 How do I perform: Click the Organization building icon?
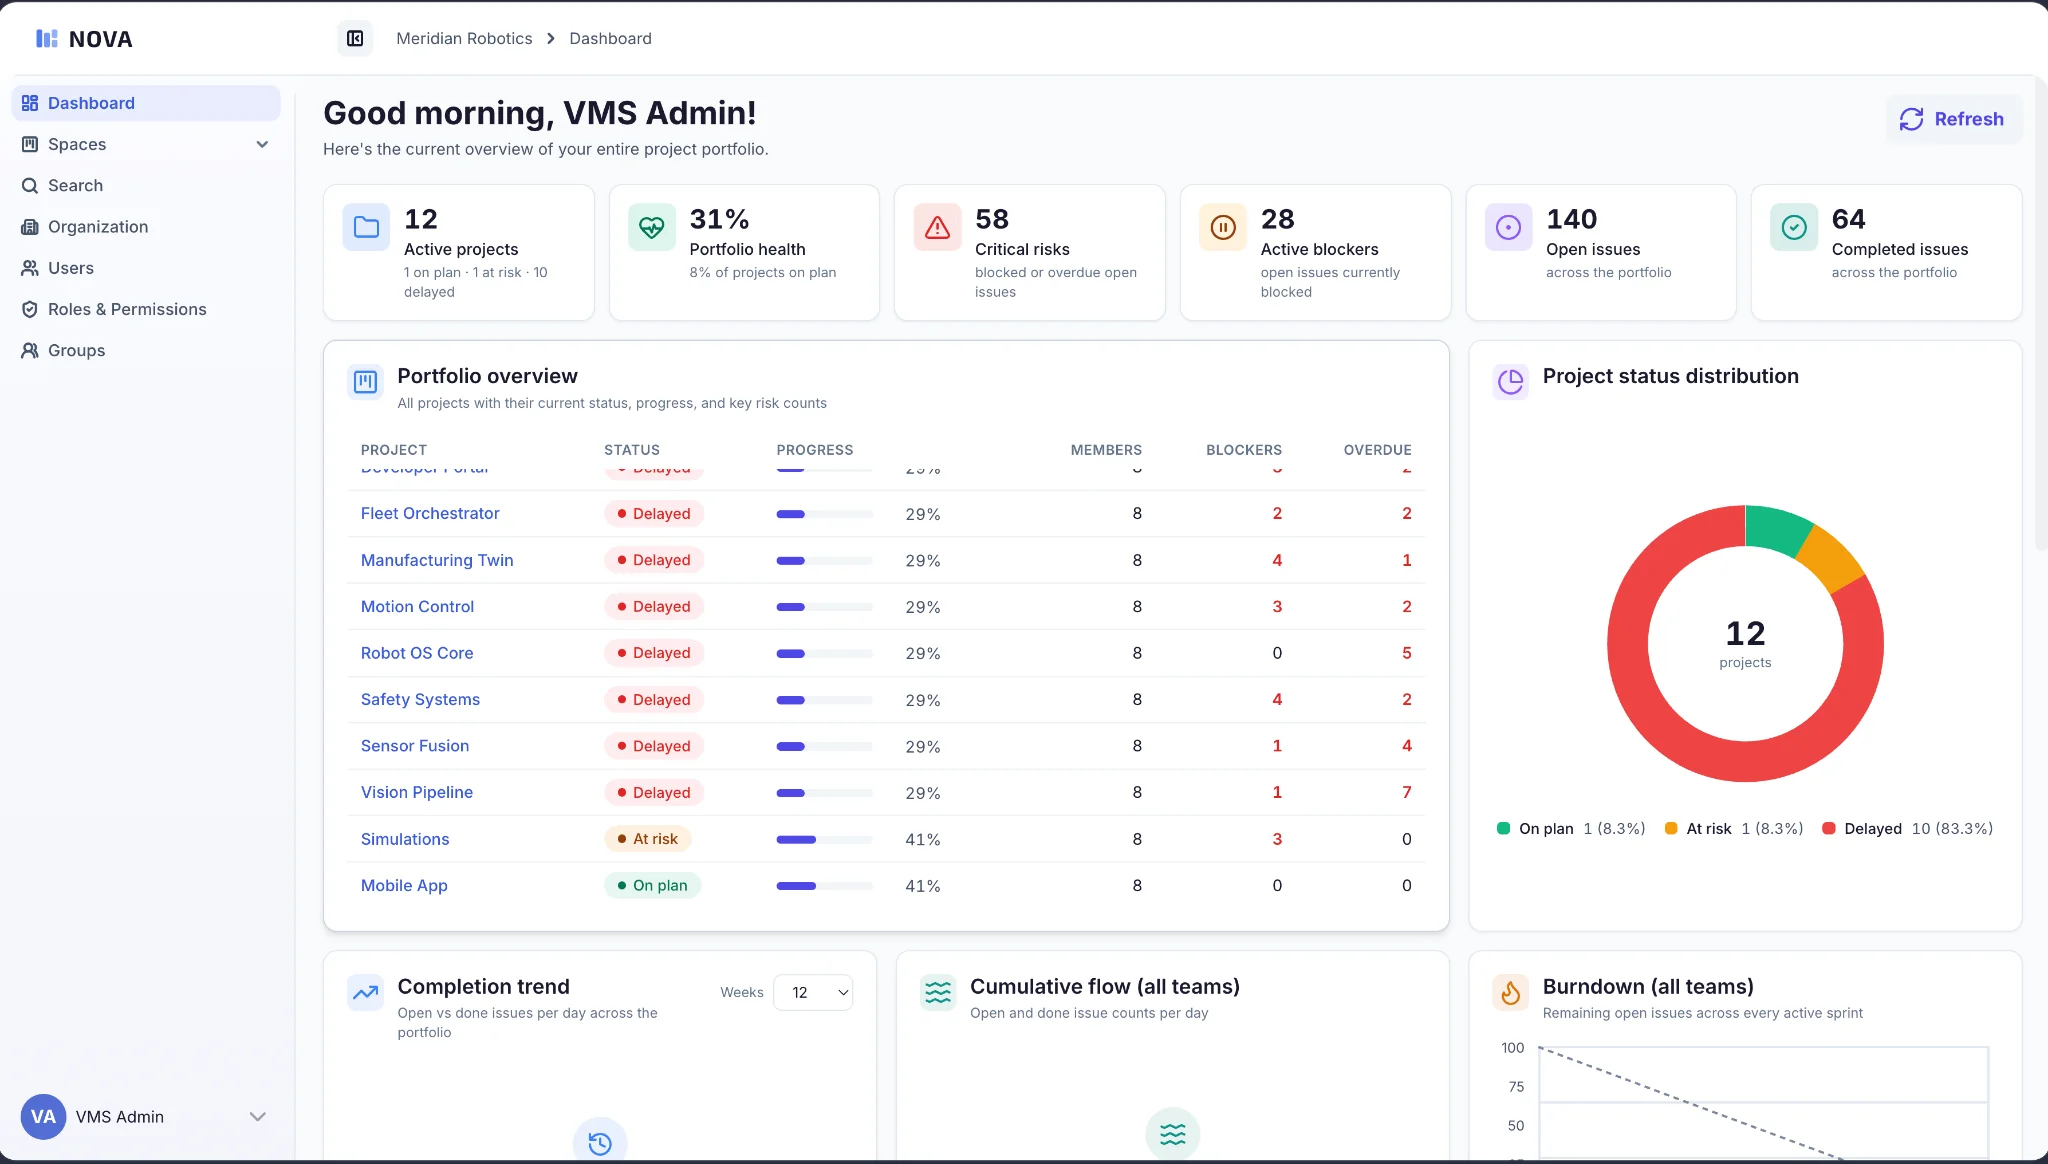(x=30, y=227)
